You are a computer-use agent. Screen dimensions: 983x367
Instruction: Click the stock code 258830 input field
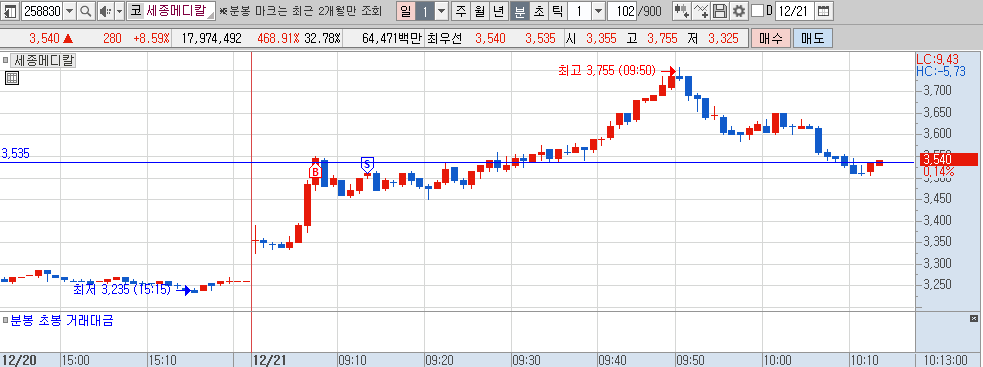click(42, 11)
